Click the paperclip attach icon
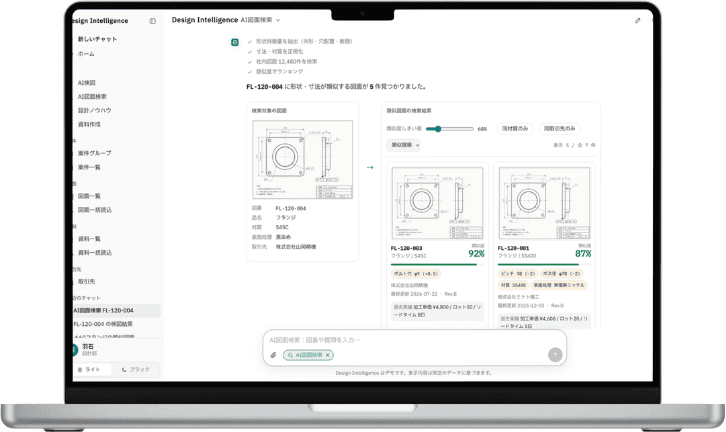The height and width of the screenshot is (432, 726). click(273, 355)
